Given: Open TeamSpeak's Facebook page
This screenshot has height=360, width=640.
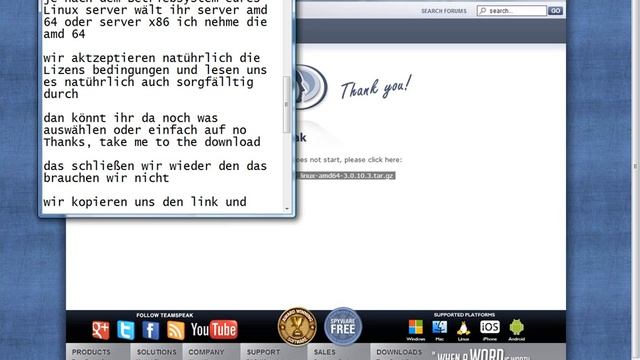Looking at the screenshot, I should tap(151, 330).
